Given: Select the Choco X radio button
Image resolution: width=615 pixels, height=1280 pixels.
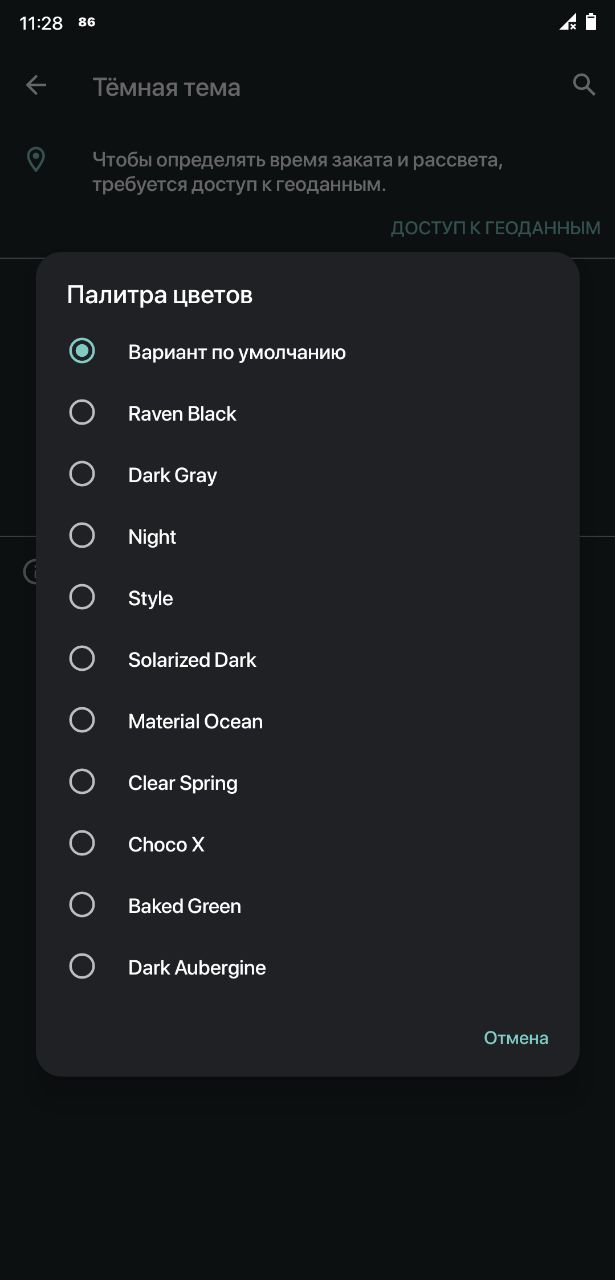Looking at the screenshot, I should pos(82,843).
